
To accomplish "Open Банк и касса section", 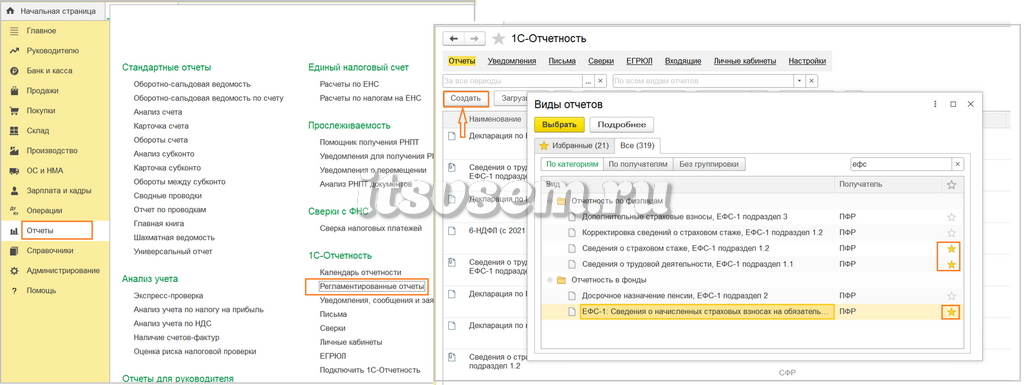I will [49, 70].
